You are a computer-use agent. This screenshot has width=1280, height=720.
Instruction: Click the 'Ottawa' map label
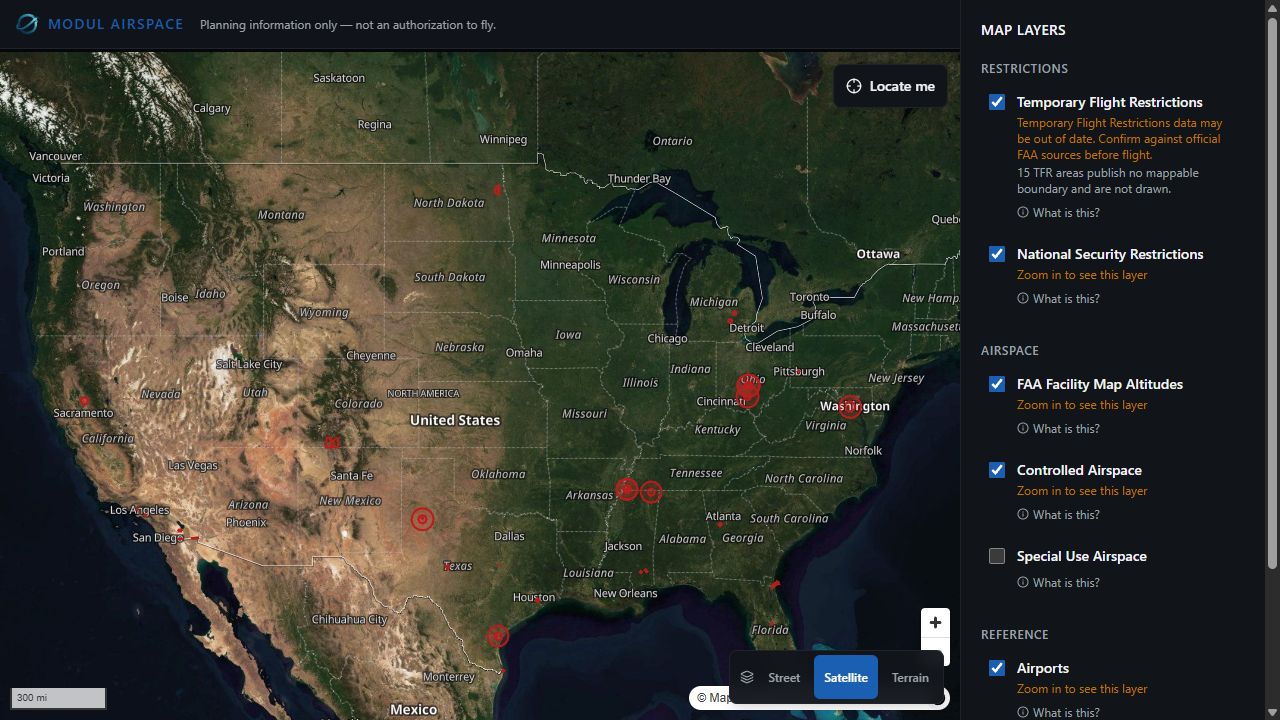coord(878,254)
